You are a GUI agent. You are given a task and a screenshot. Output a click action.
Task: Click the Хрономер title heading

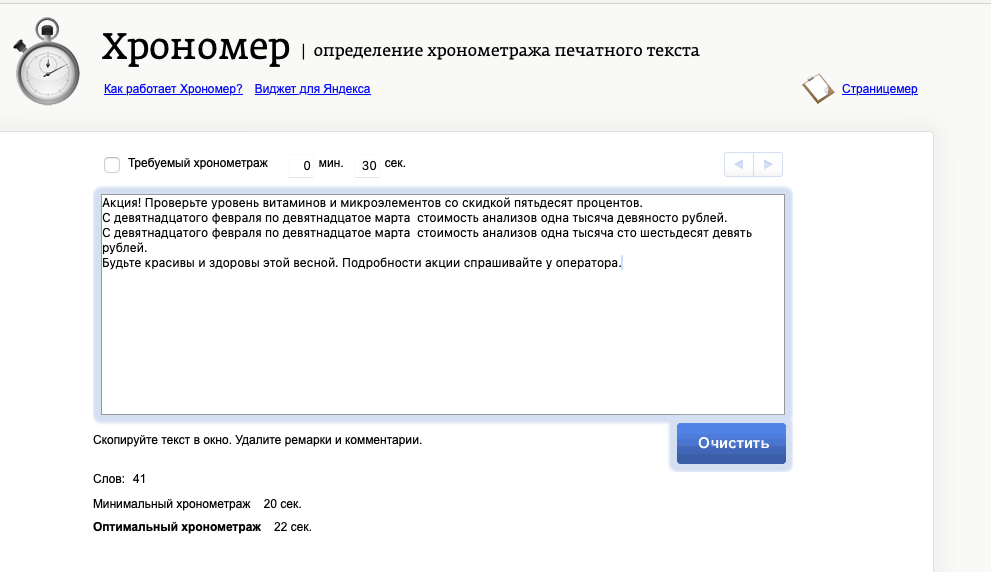tap(195, 47)
